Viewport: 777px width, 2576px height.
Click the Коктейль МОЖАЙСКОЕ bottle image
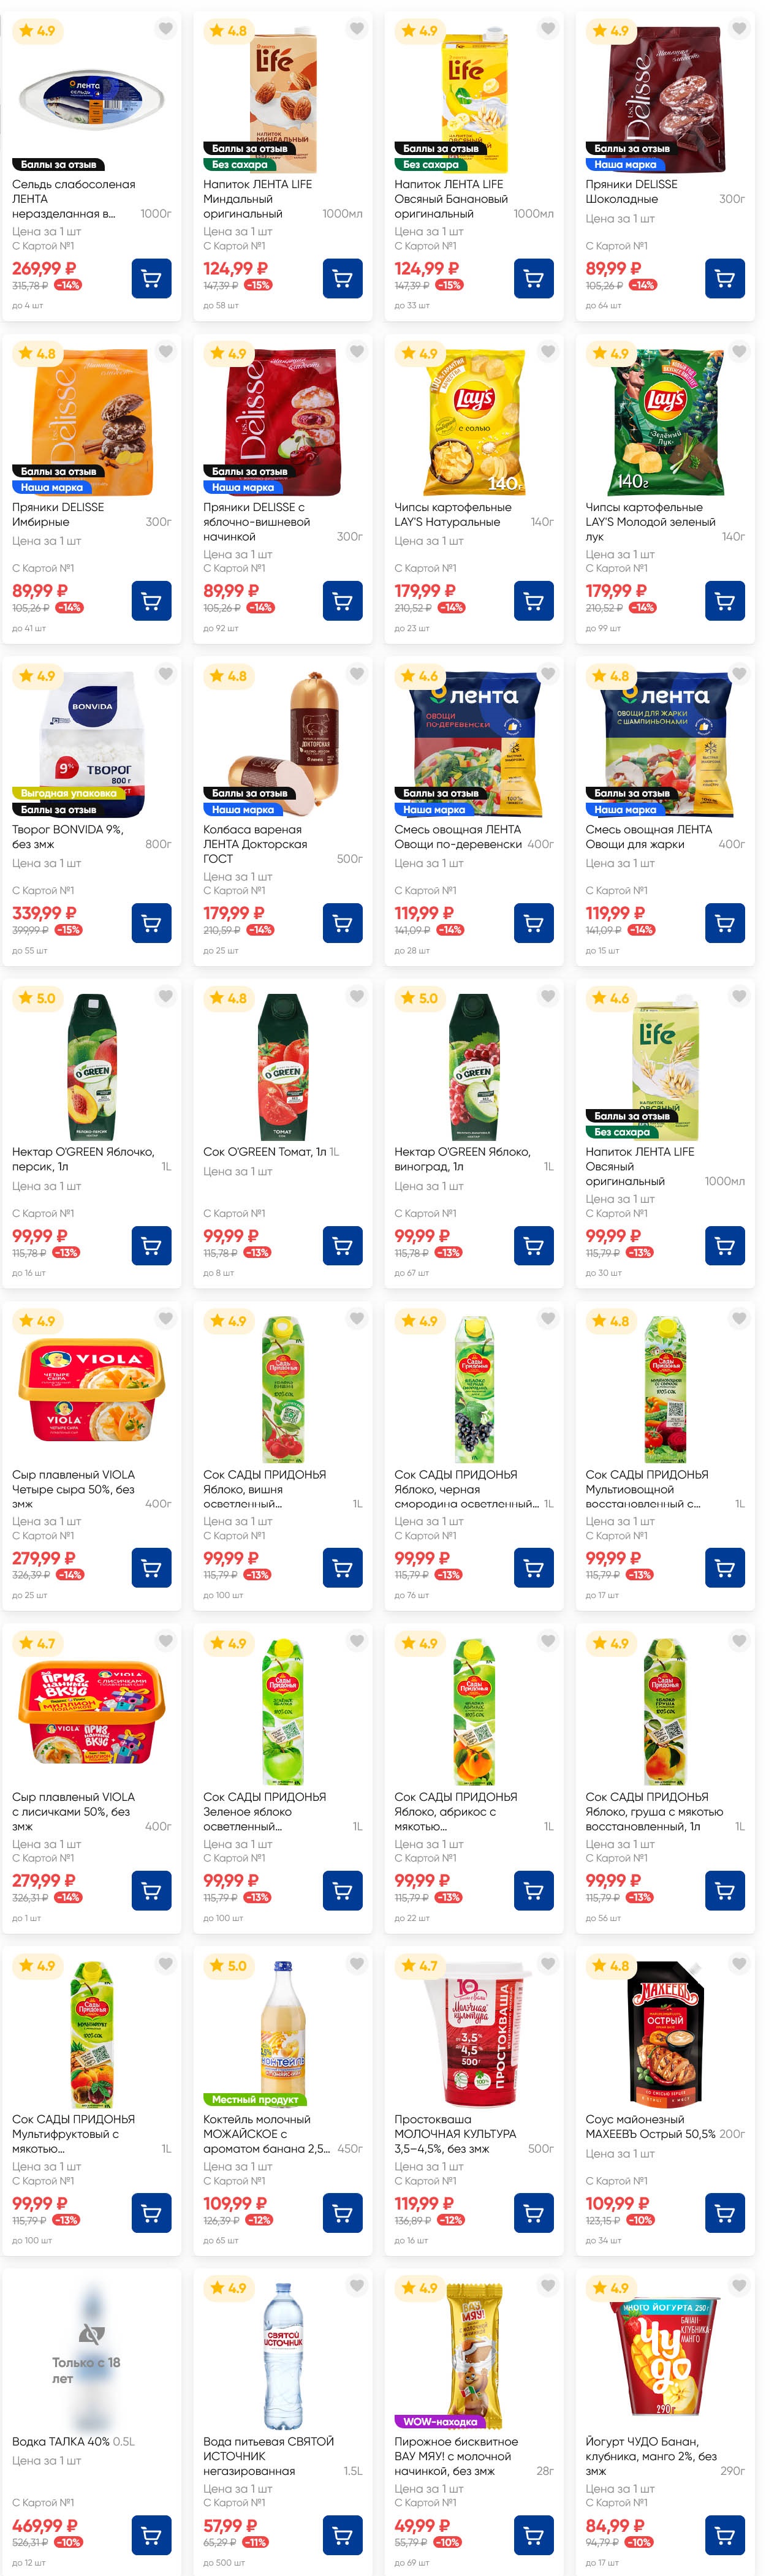[x=283, y=2030]
